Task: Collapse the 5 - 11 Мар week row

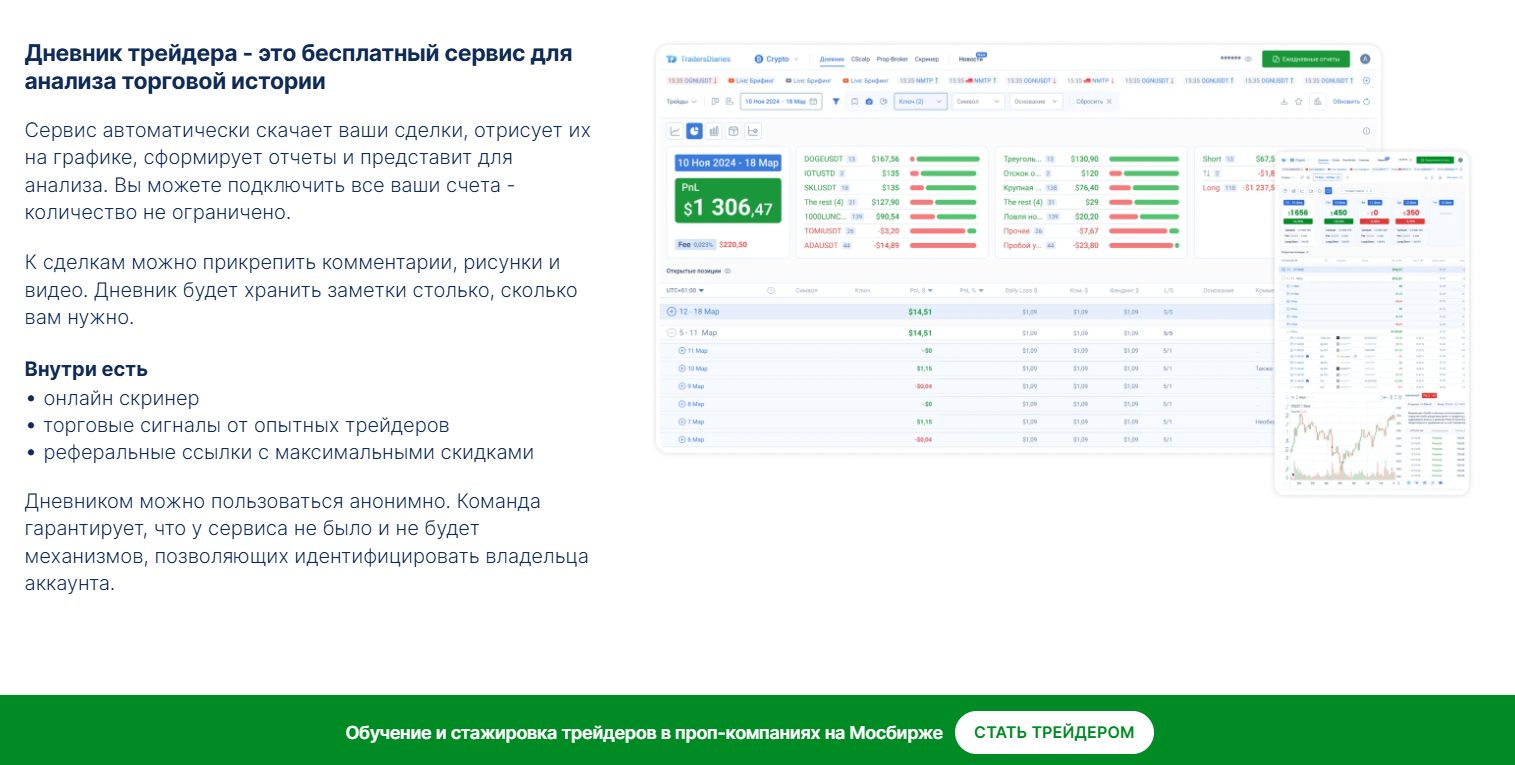Action: click(x=672, y=332)
